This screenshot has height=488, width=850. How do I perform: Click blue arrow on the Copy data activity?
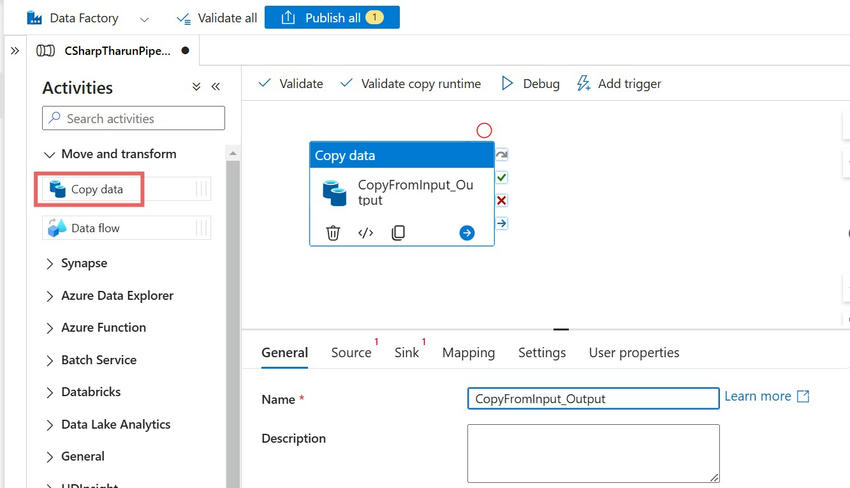467,233
